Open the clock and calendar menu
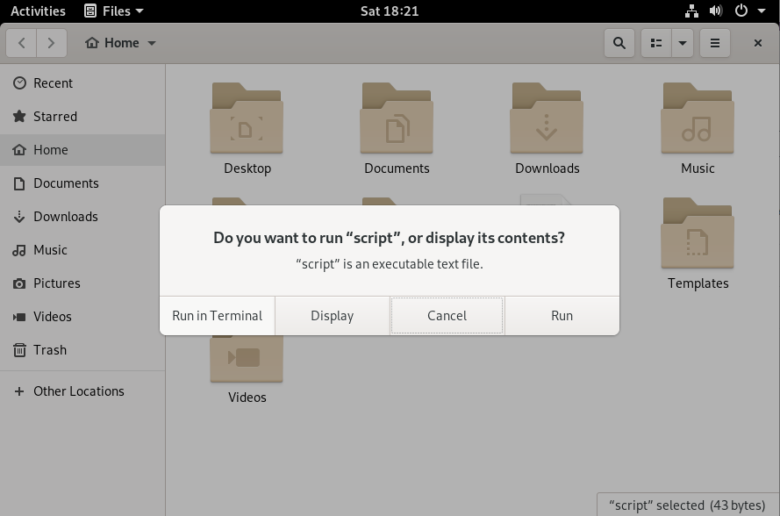 [389, 11]
